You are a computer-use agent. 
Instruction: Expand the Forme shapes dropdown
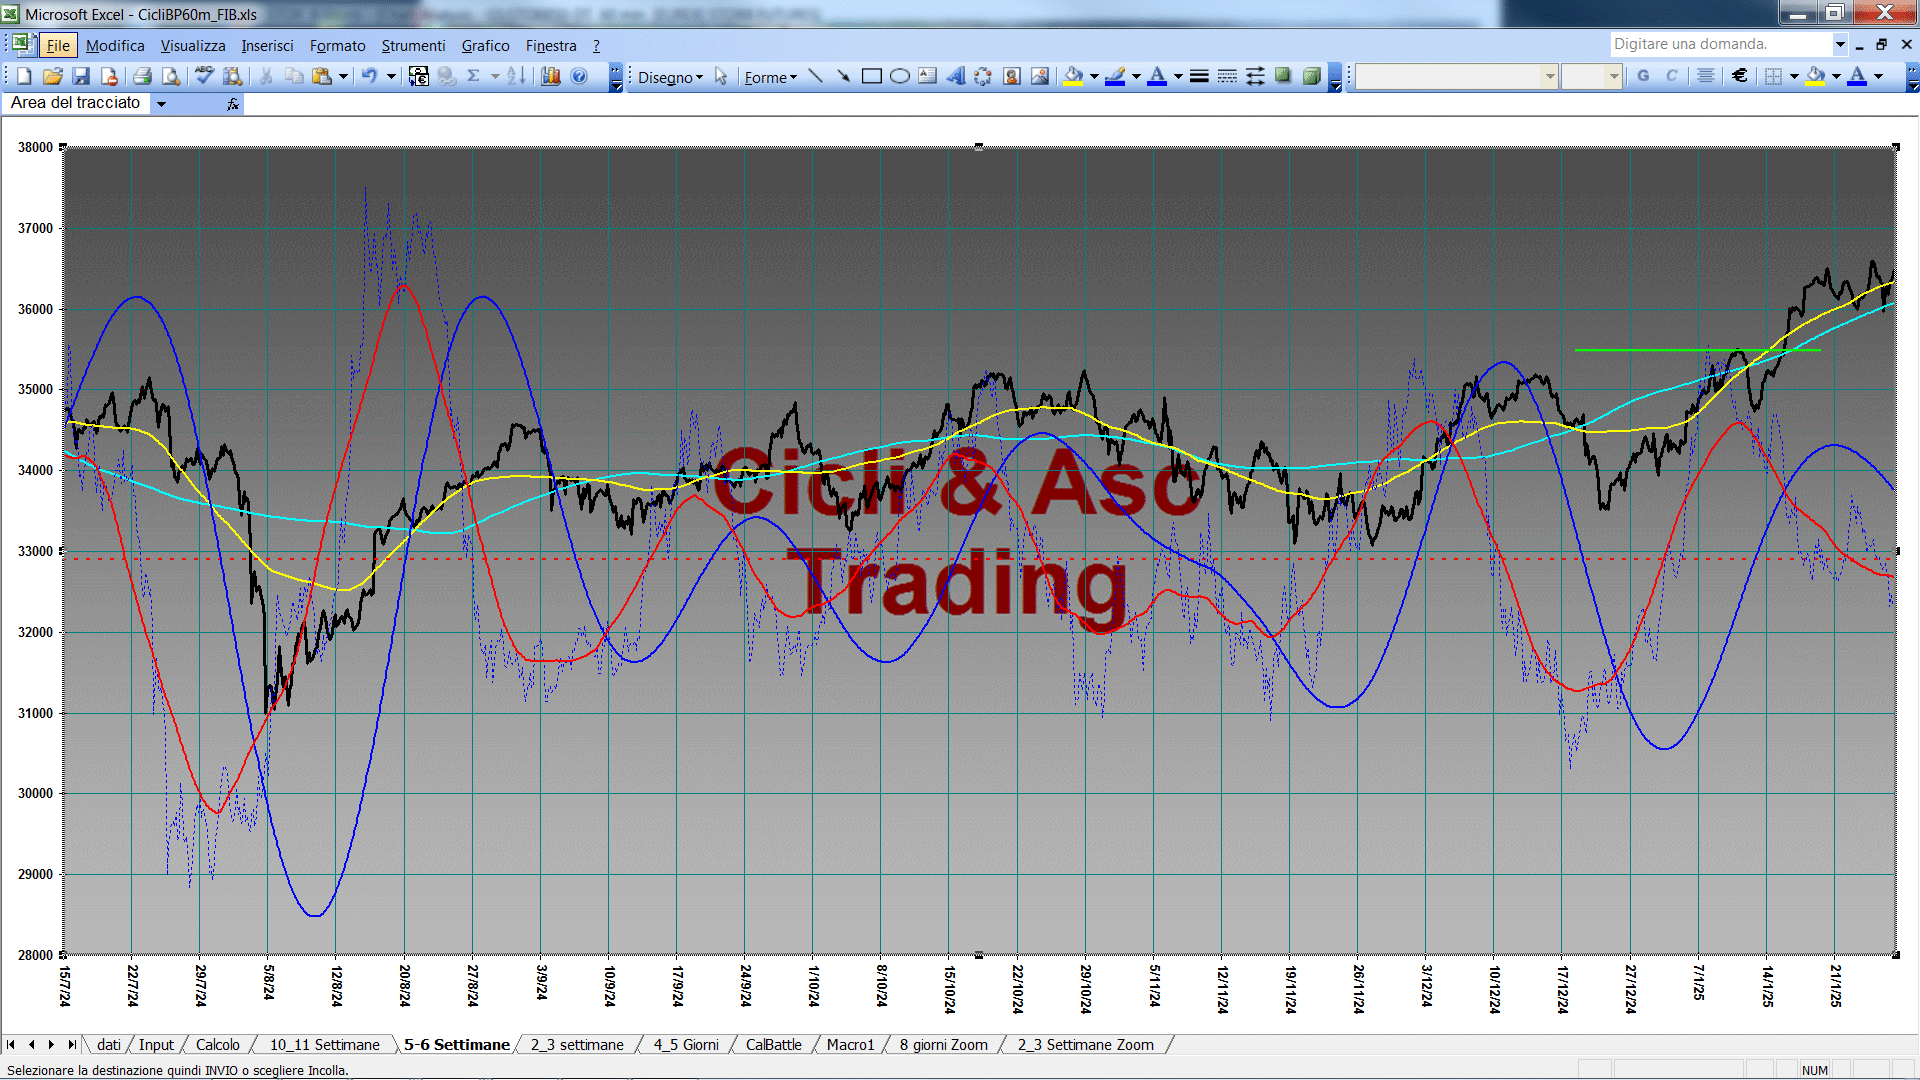click(770, 77)
